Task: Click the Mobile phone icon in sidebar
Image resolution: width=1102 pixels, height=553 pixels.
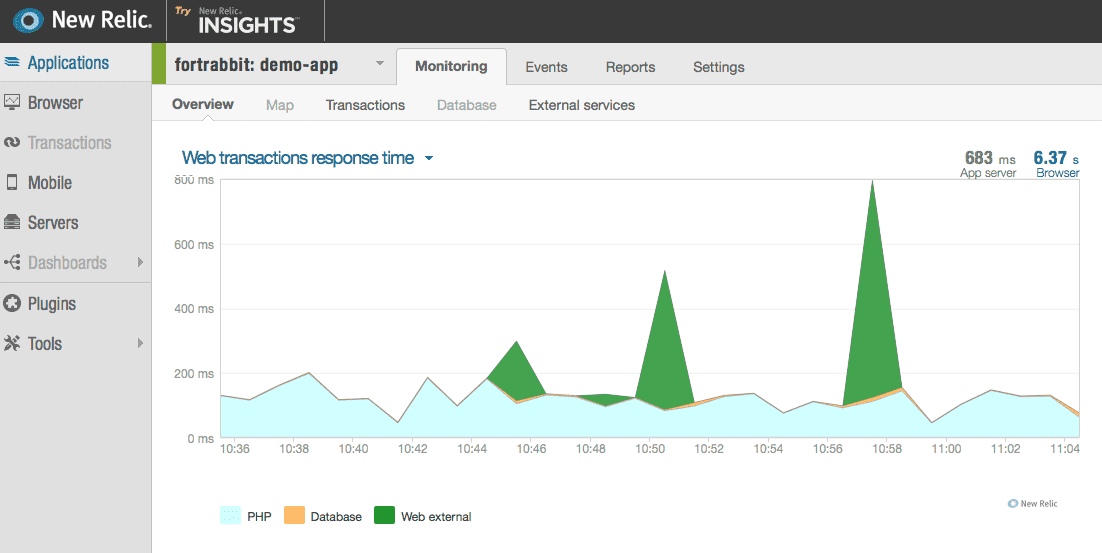Action: click(x=12, y=183)
